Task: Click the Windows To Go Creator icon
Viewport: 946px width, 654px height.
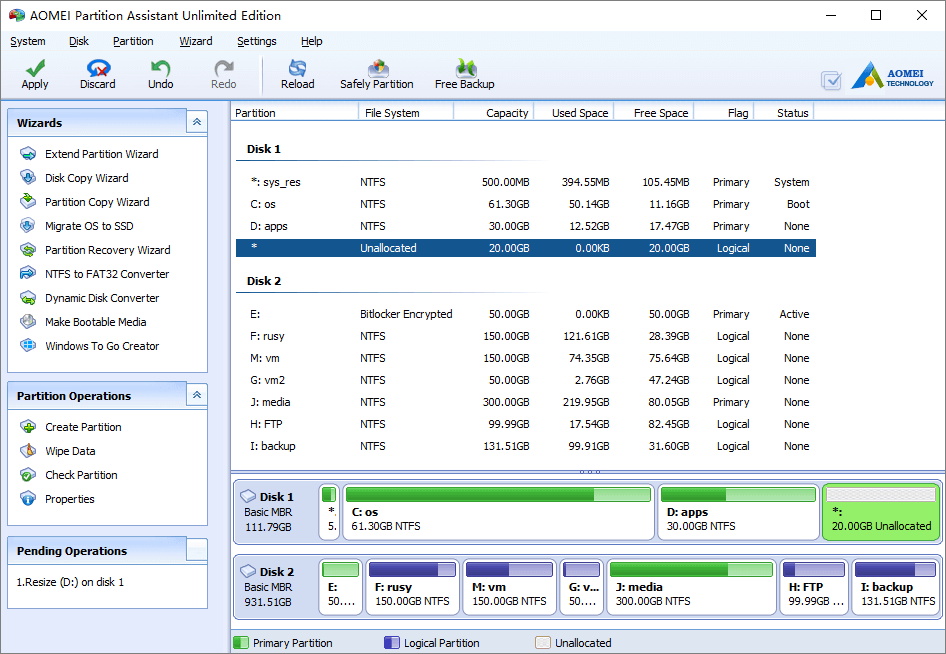Action: coord(28,346)
